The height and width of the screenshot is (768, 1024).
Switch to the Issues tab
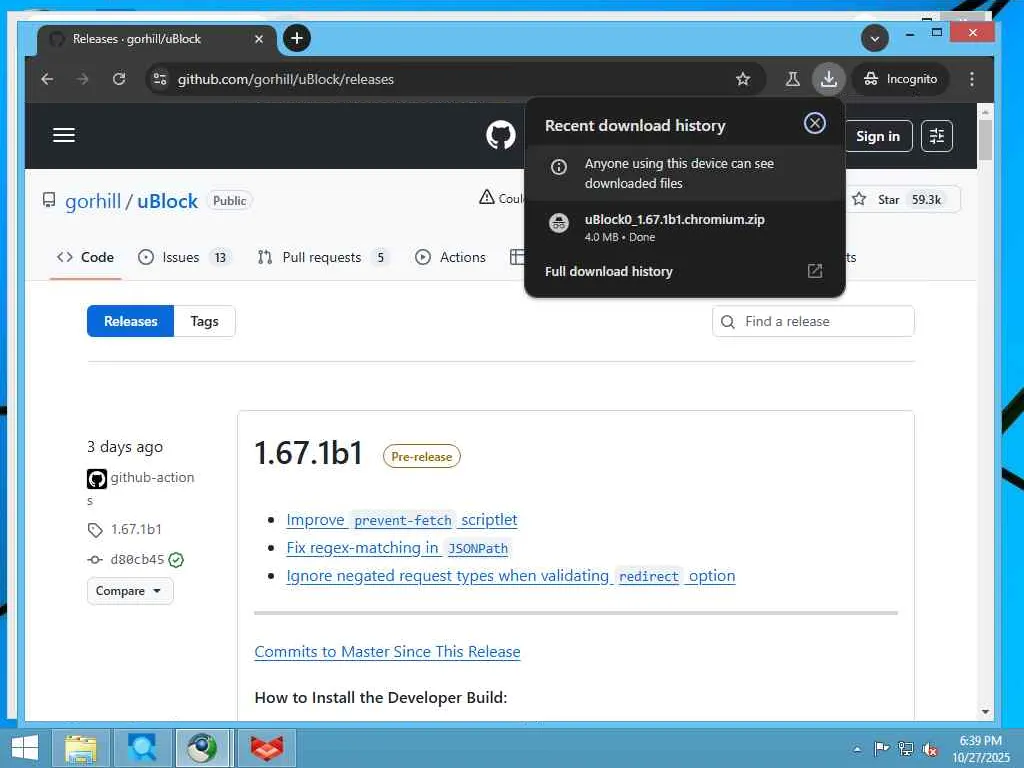pos(185,257)
